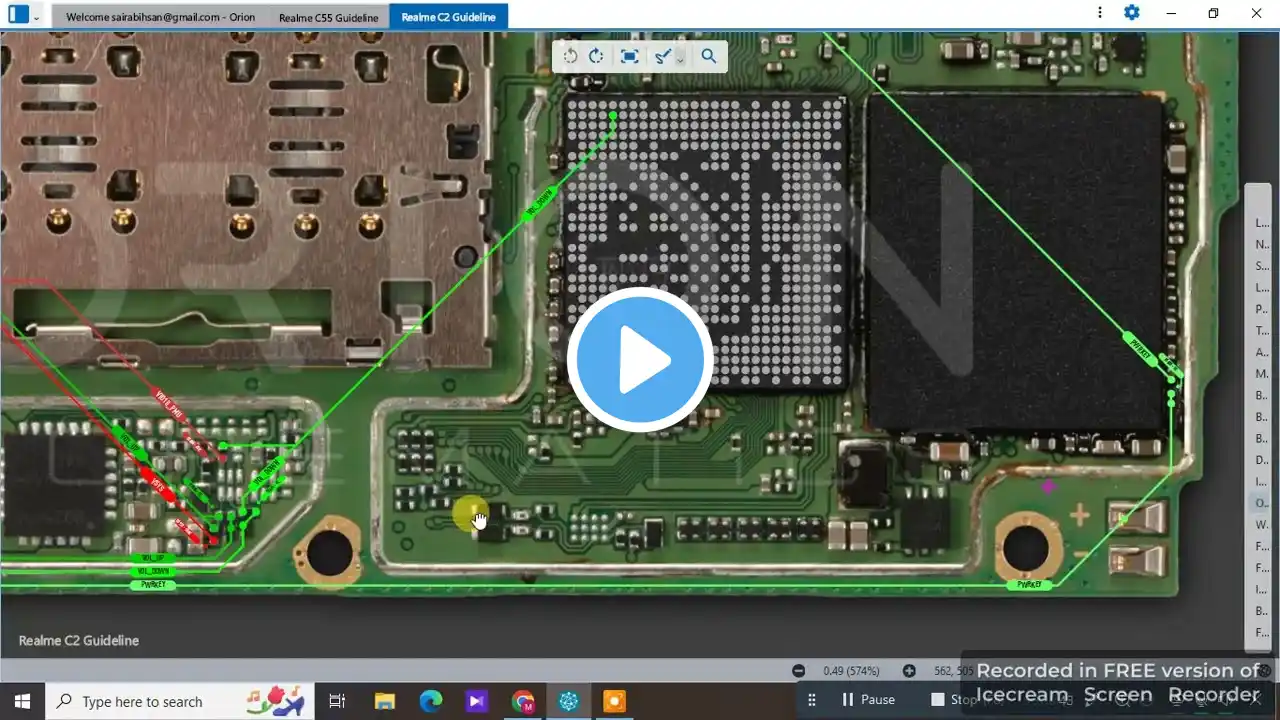Click the Windows Start button

22,701
